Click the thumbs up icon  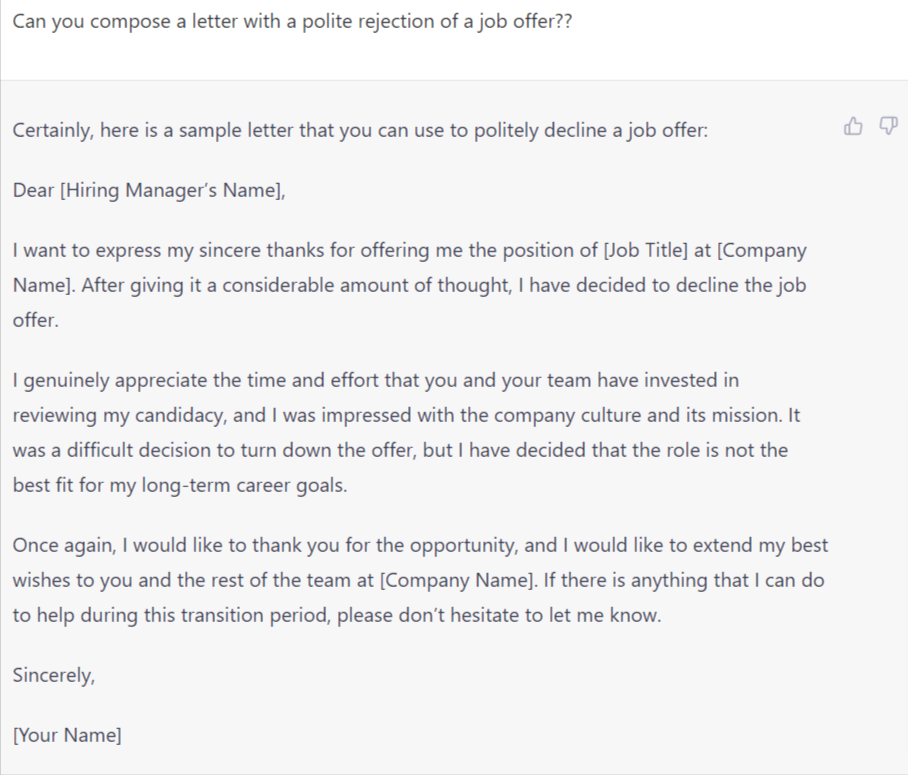(x=853, y=126)
